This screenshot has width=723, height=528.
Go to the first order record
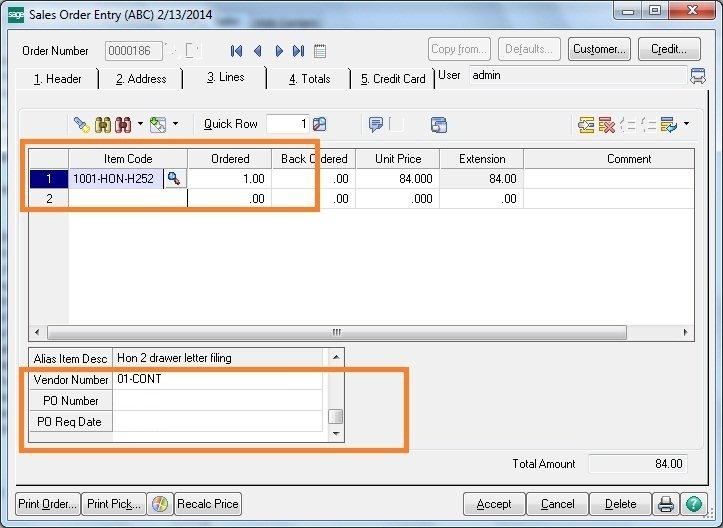tap(237, 51)
